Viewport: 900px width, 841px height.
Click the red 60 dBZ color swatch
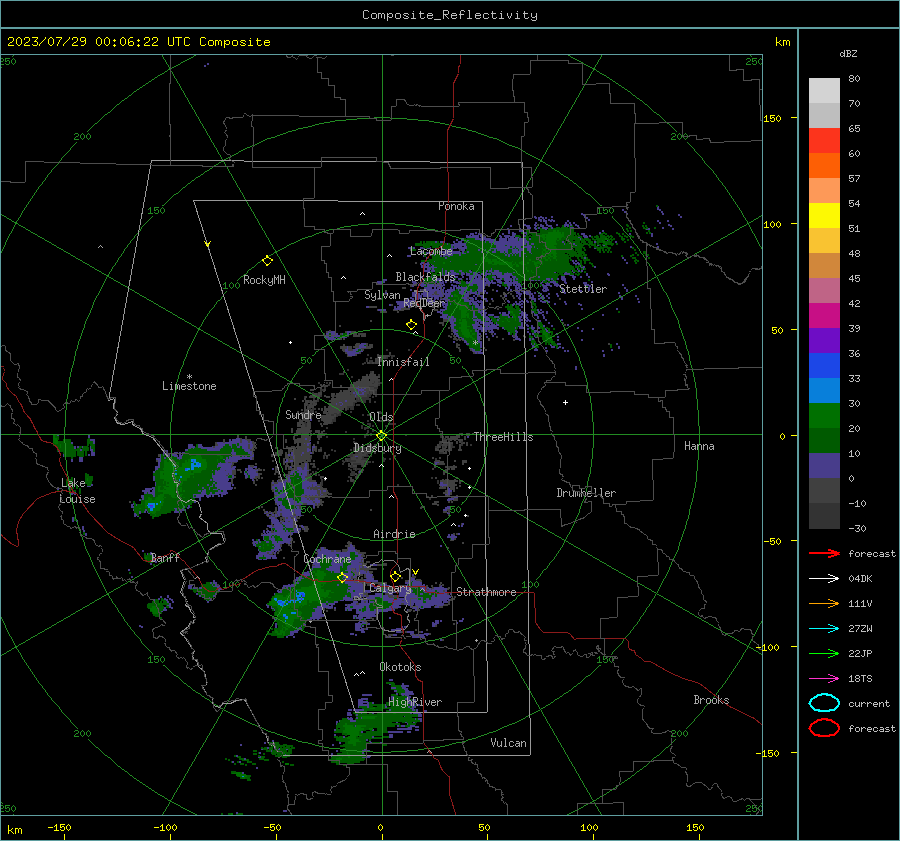pyautogui.click(x=824, y=141)
